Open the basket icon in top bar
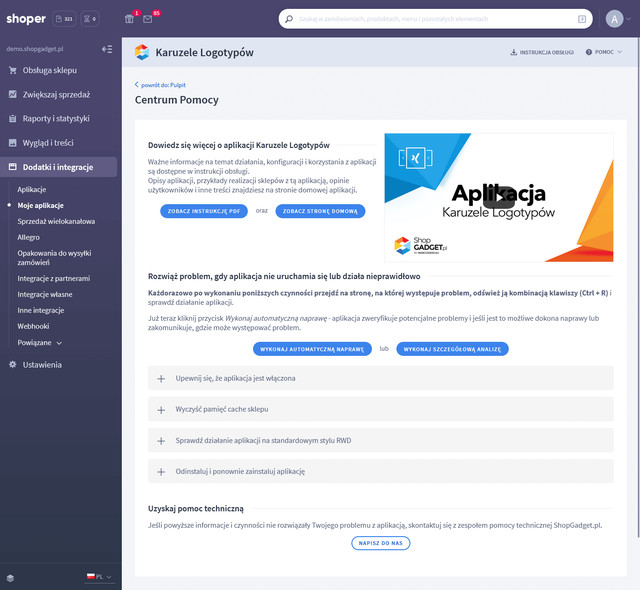The image size is (640, 590). click(x=129, y=19)
